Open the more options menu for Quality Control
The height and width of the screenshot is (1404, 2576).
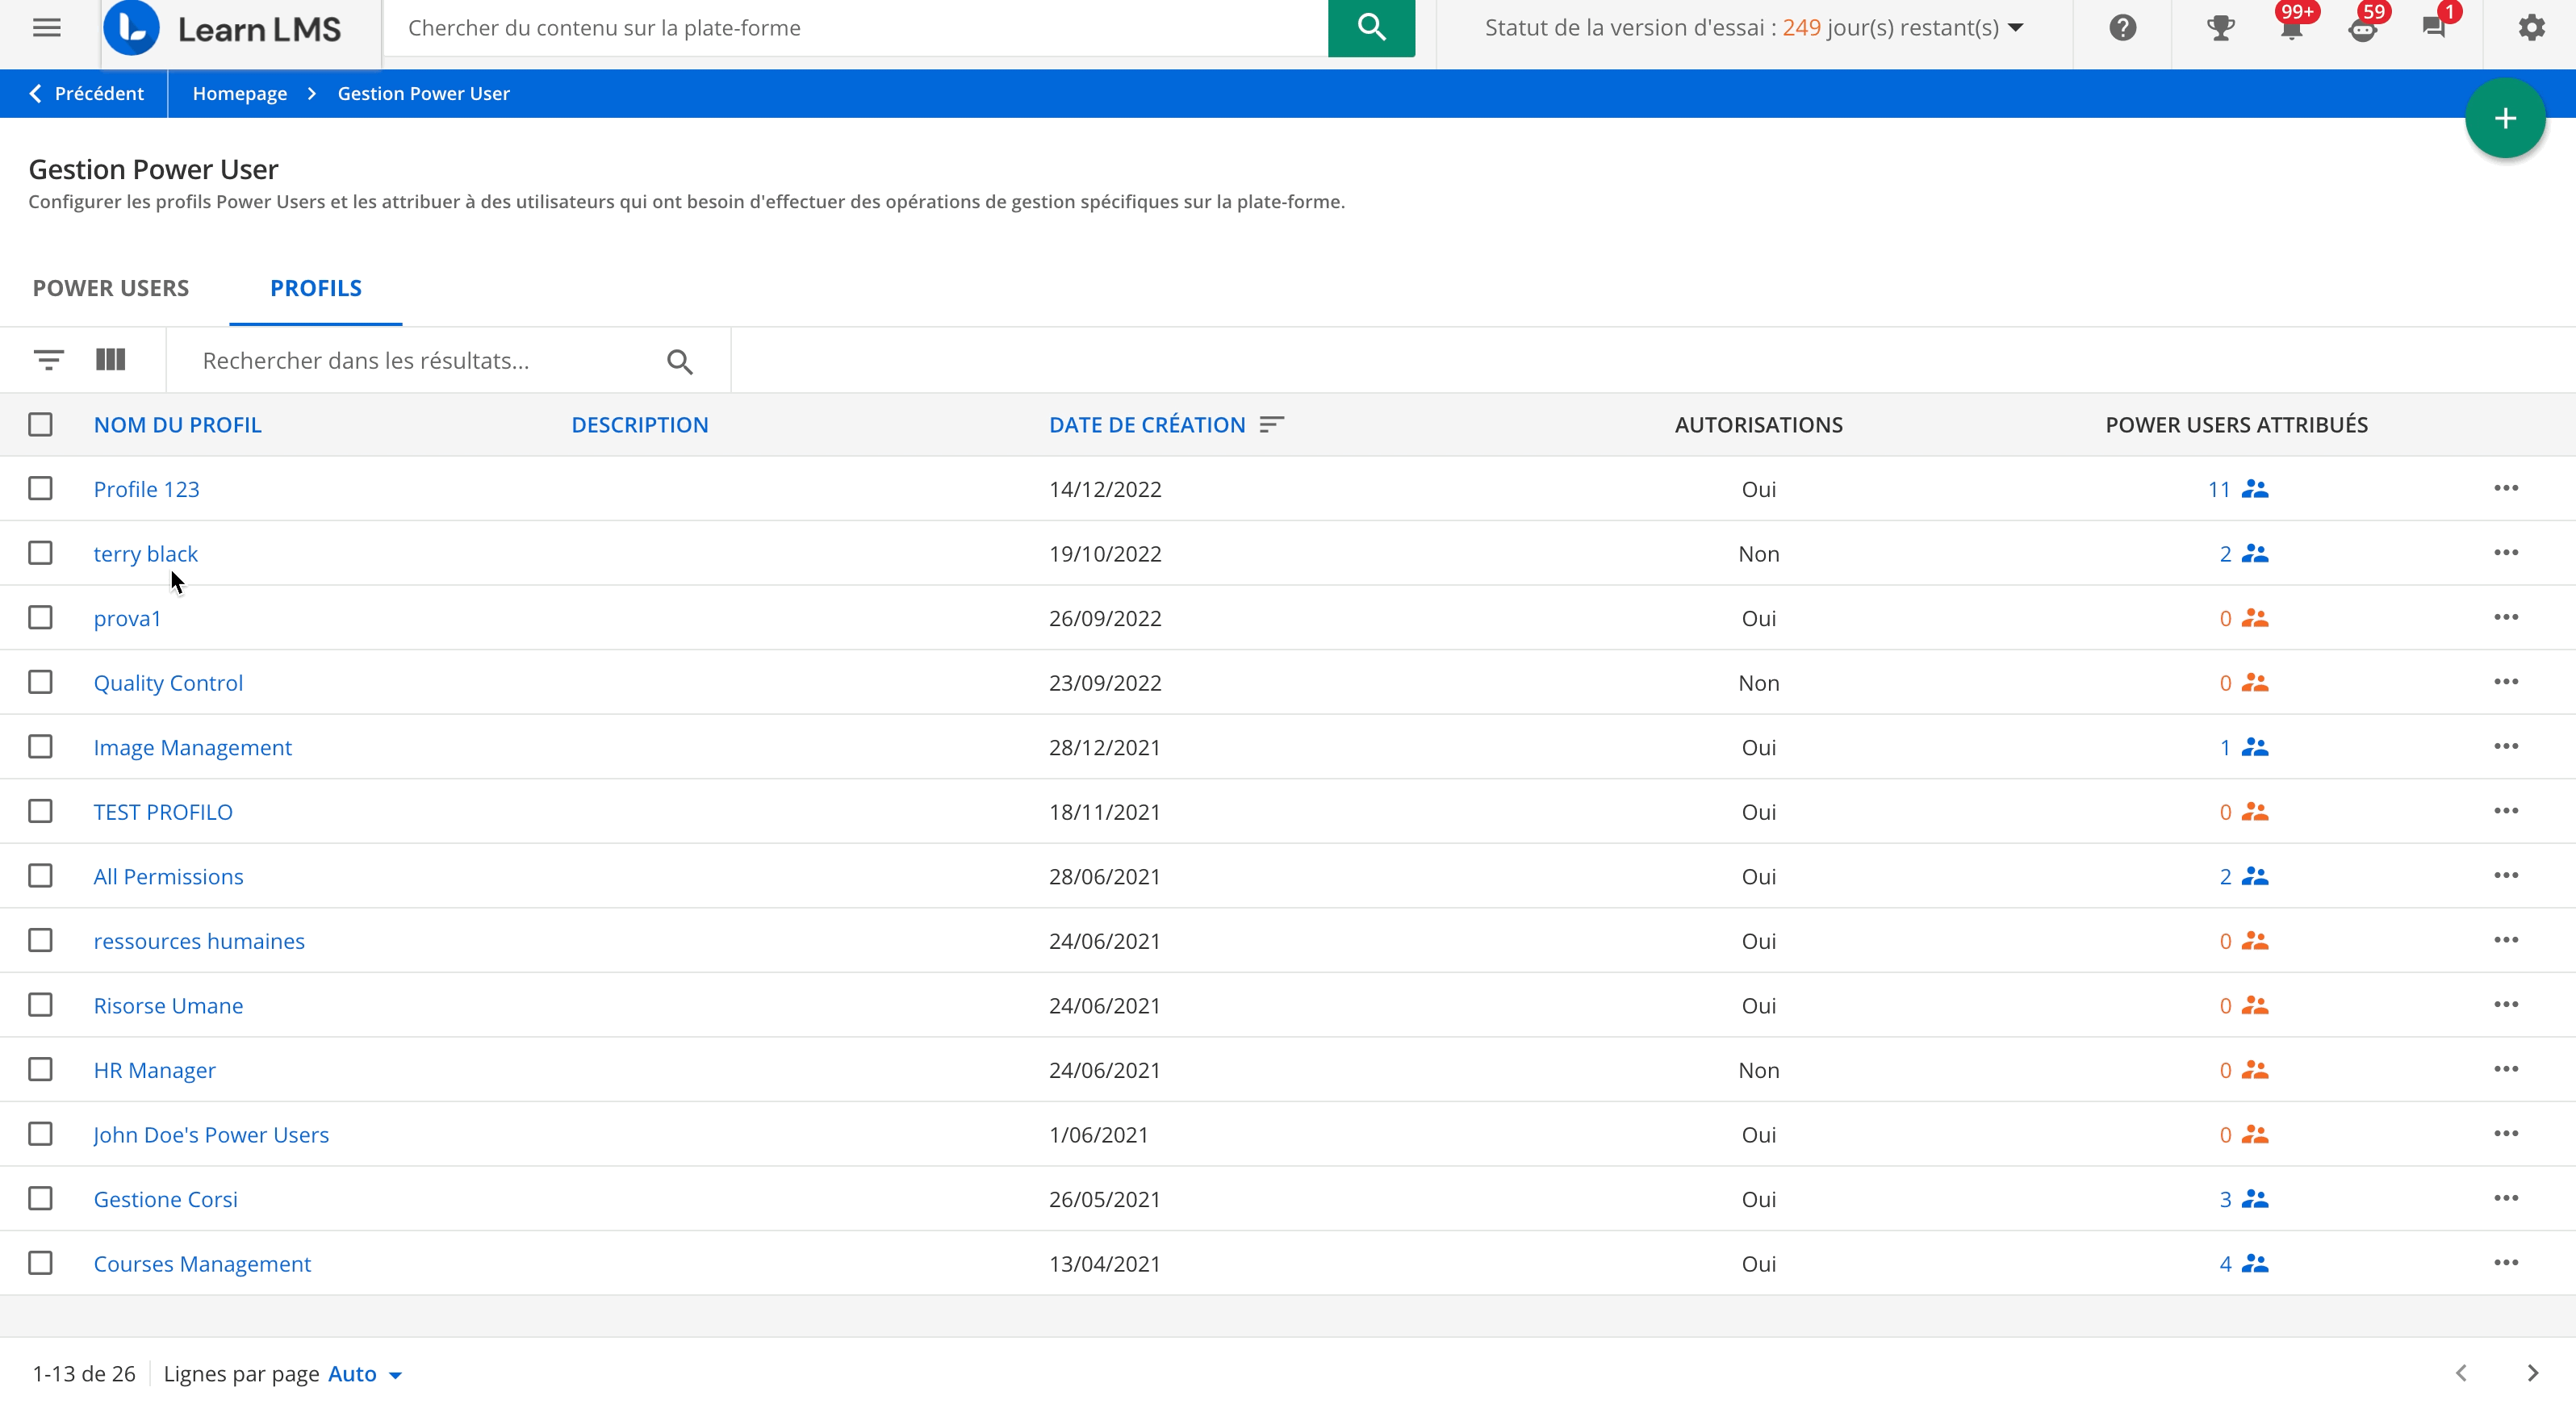coord(2505,682)
